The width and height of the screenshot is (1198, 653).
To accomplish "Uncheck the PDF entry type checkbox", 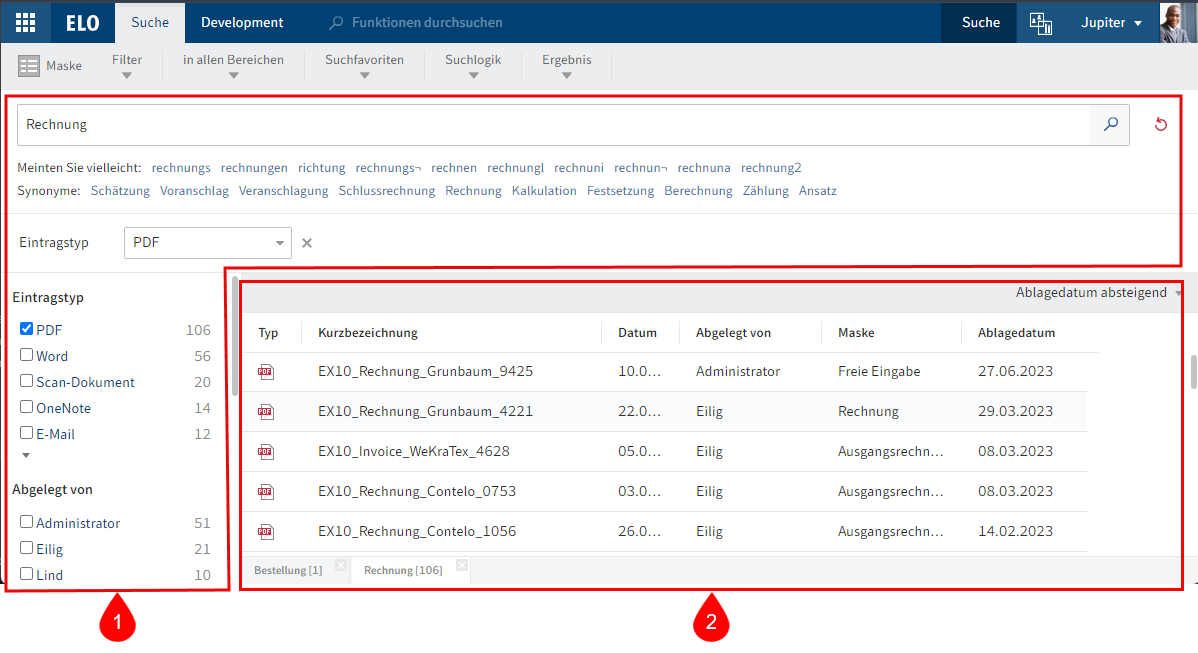I will coord(27,329).
